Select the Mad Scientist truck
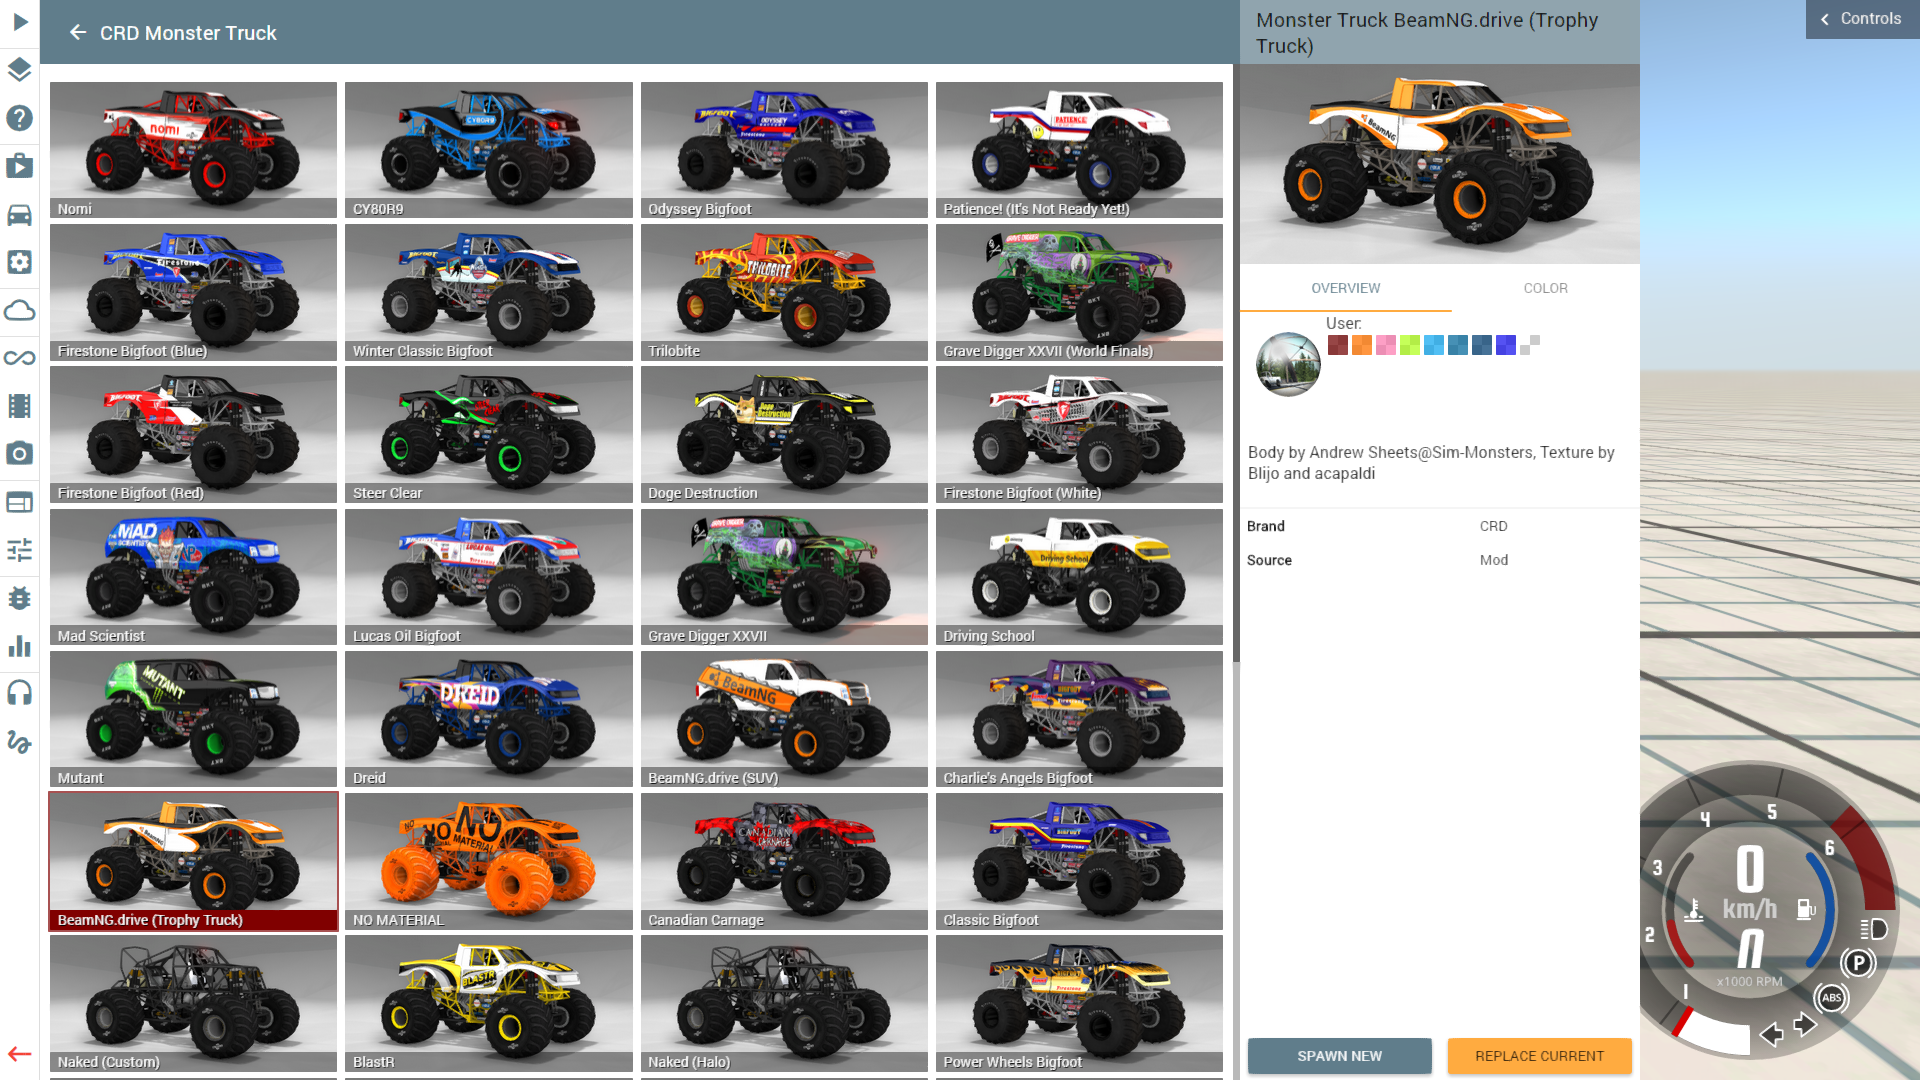1920x1080 pixels. pos(193,577)
